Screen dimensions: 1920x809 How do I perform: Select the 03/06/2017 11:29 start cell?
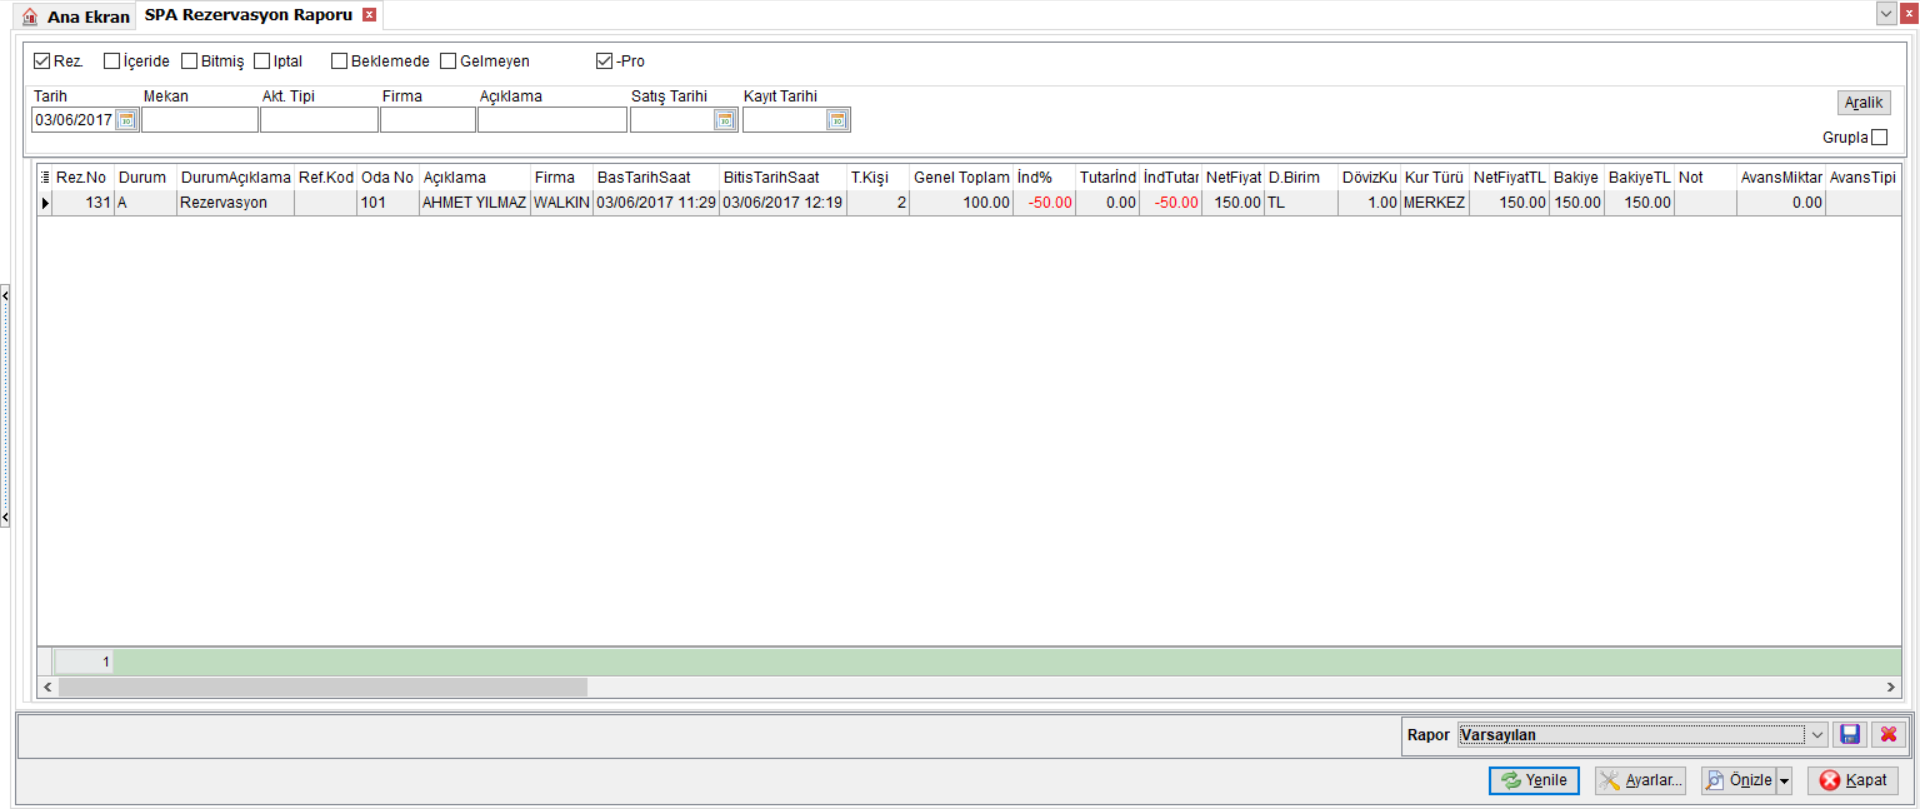click(x=655, y=203)
